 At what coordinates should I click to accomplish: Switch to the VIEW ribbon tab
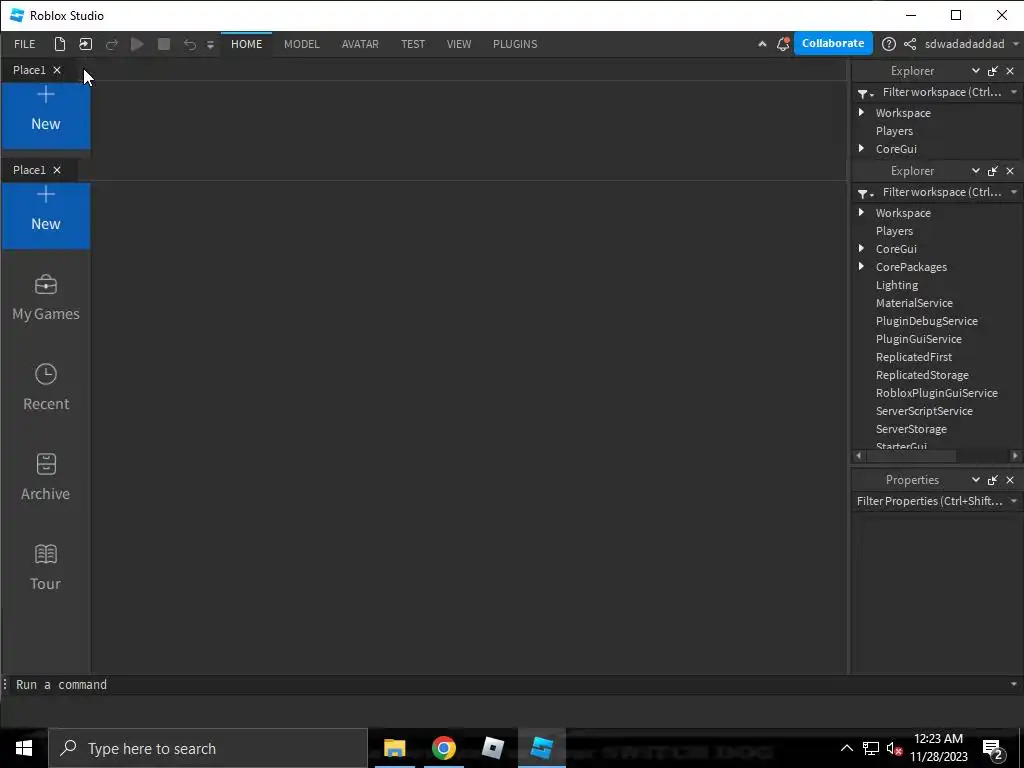click(x=458, y=44)
